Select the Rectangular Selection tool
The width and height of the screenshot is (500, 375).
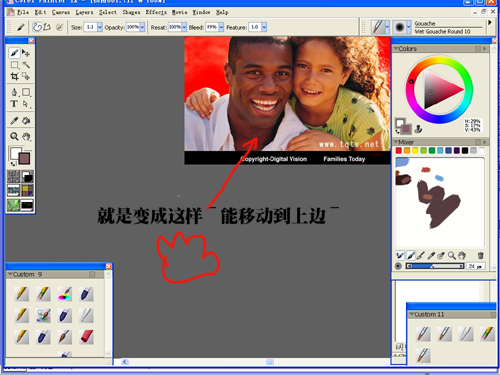pos(14,65)
